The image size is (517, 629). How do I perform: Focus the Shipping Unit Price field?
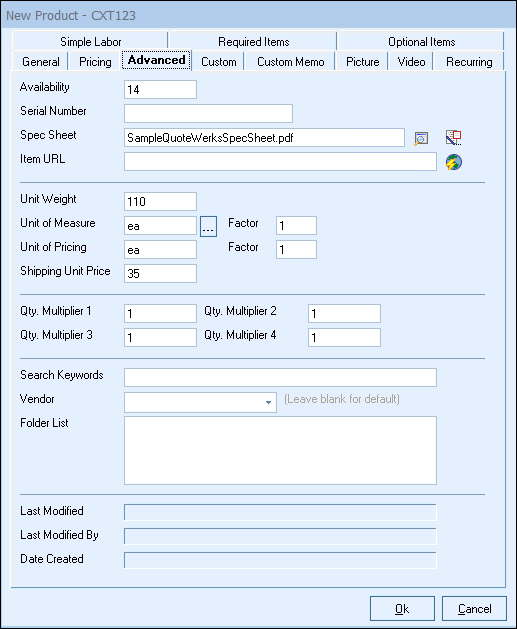[x=160, y=274]
